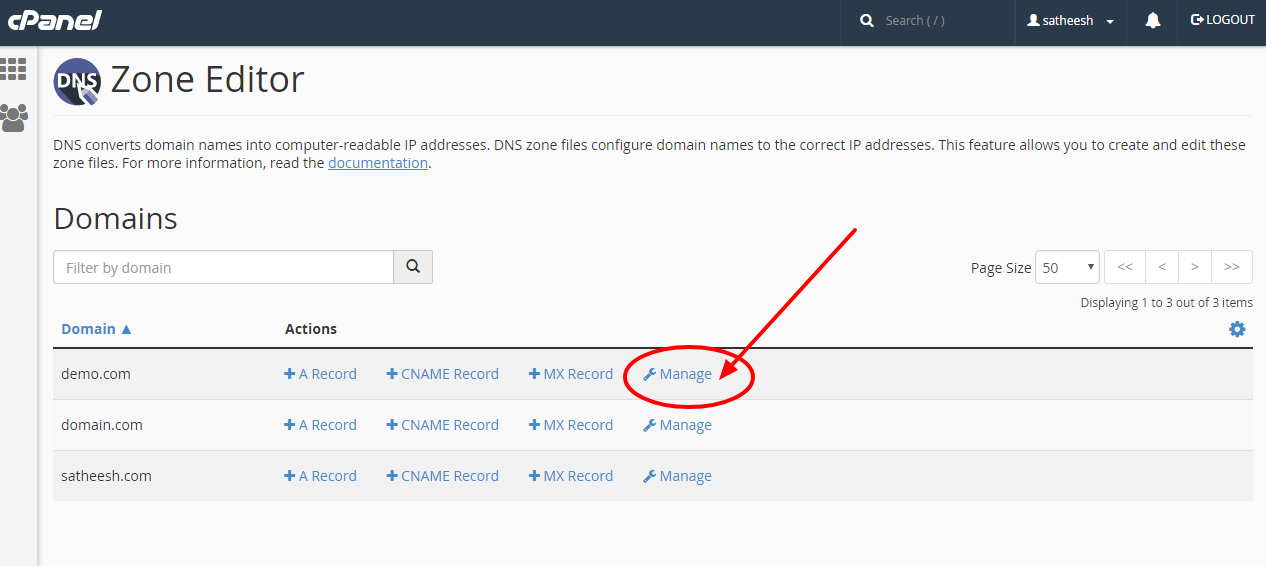Add MX Record for demo.com
1266x566 pixels.
point(571,374)
